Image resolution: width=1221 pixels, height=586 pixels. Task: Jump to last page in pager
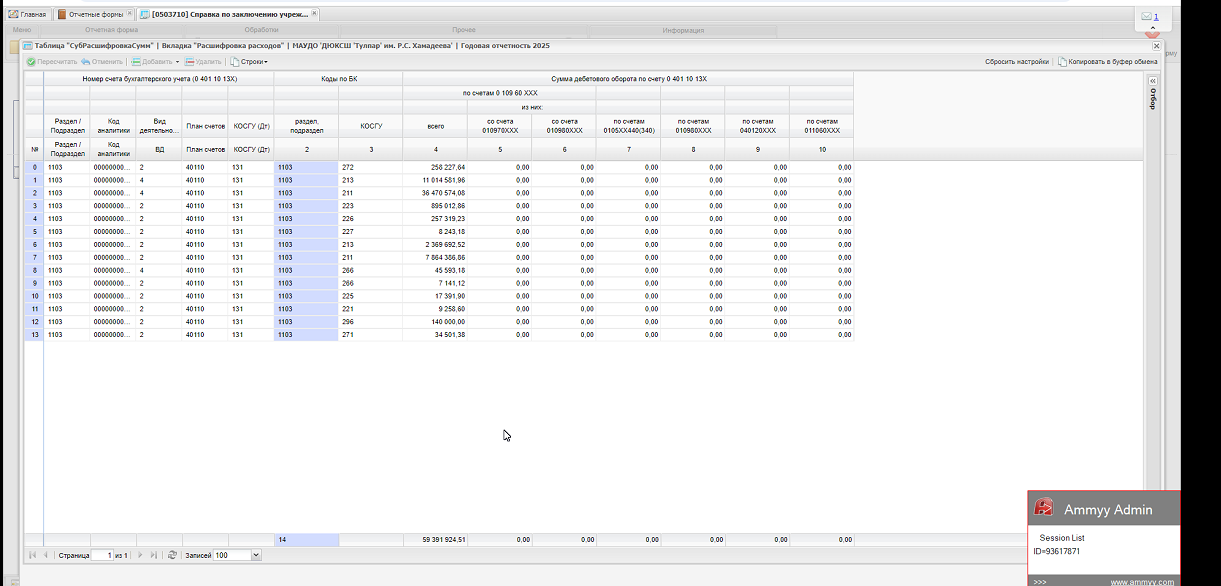[x=153, y=555]
